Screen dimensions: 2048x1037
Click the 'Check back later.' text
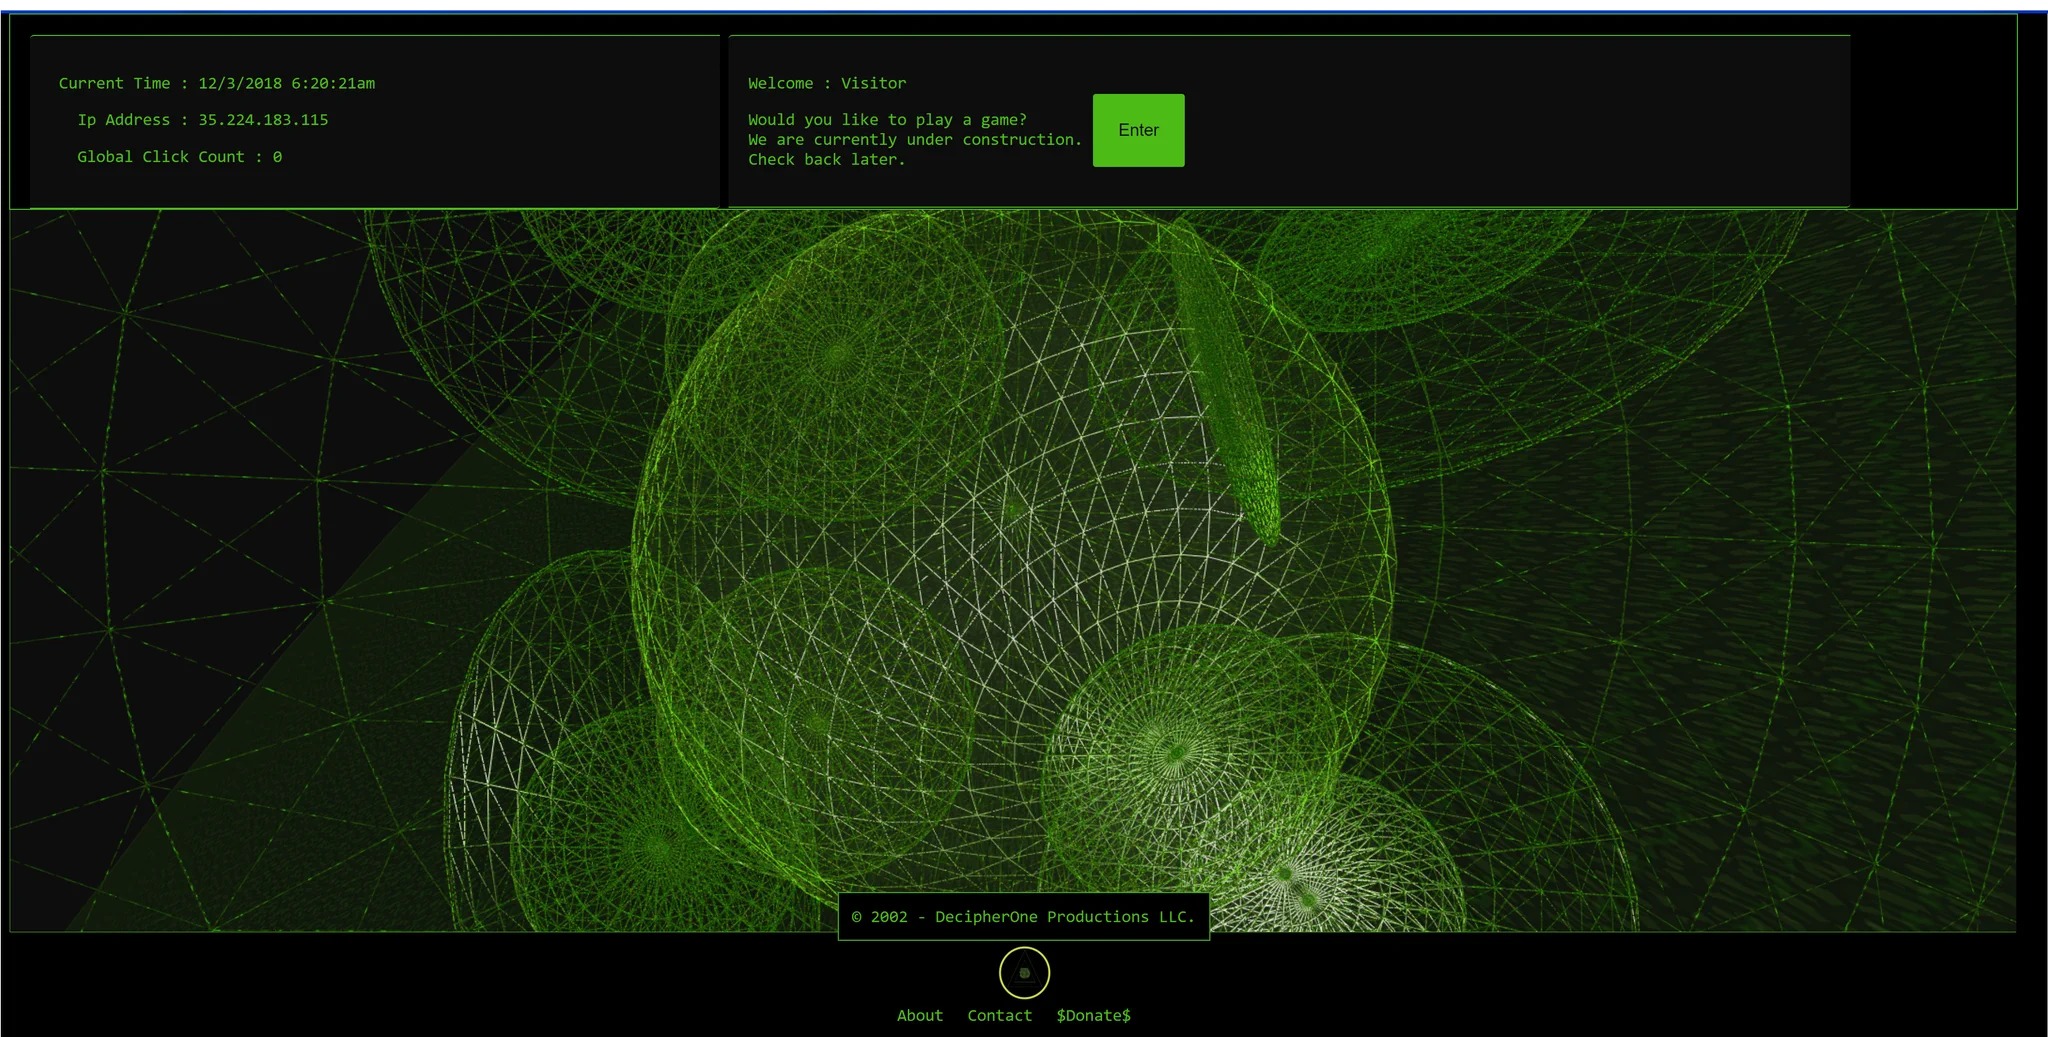[x=826, y=160]
